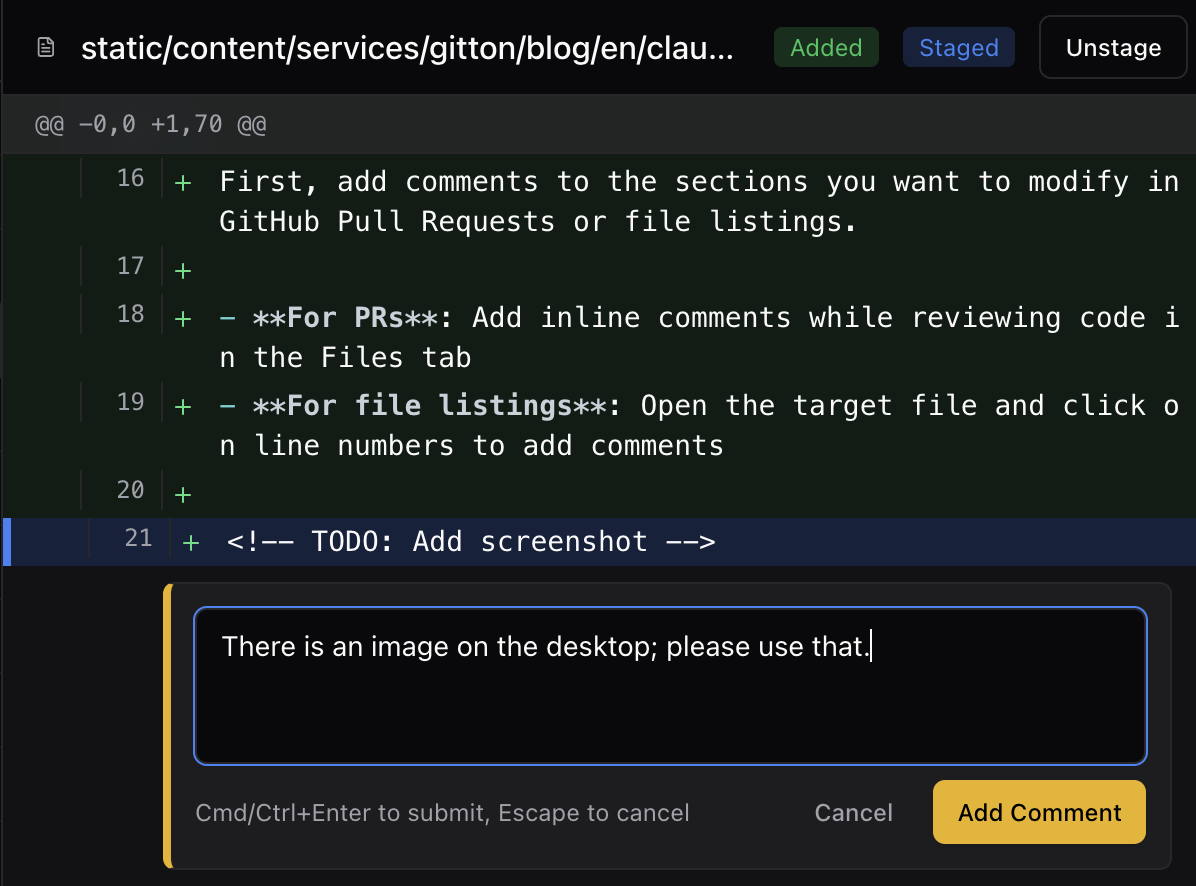Click line number 21 in the gutter
Viewport: 1196px width, 886px height.
click(138, 538)
